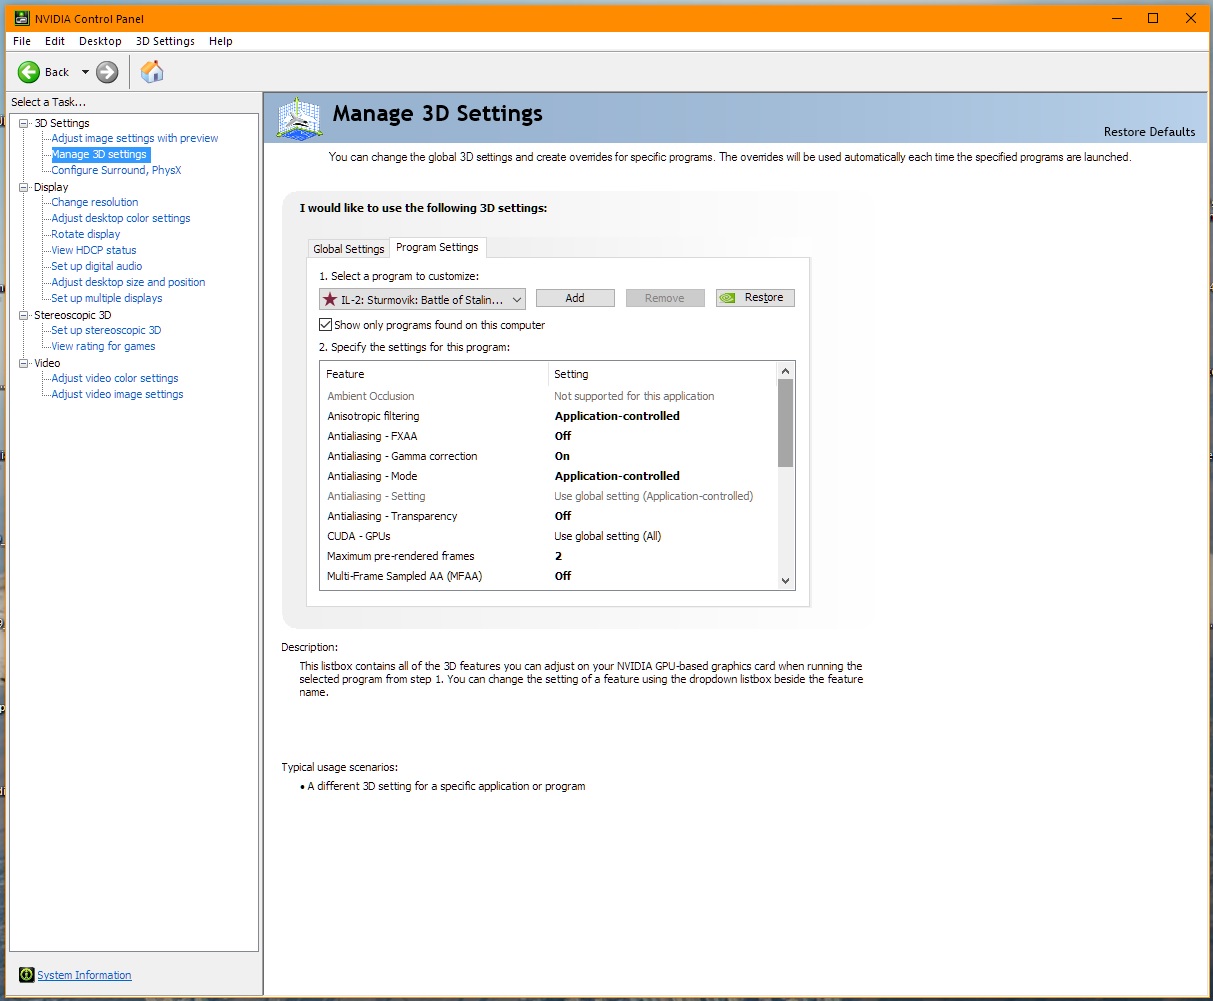Collapse the Display tree node
This screenshot has width=1213, height=1001.
24,187
